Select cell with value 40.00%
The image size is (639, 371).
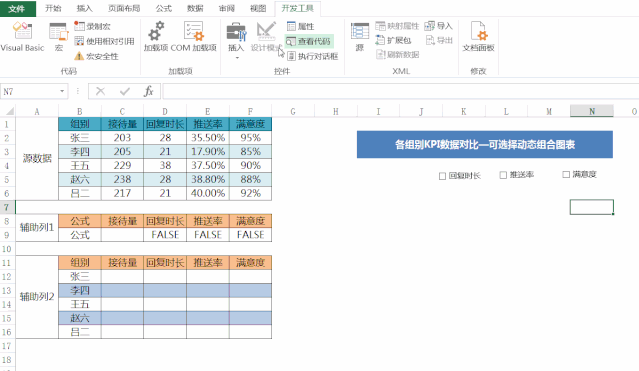tap(208, 193)
